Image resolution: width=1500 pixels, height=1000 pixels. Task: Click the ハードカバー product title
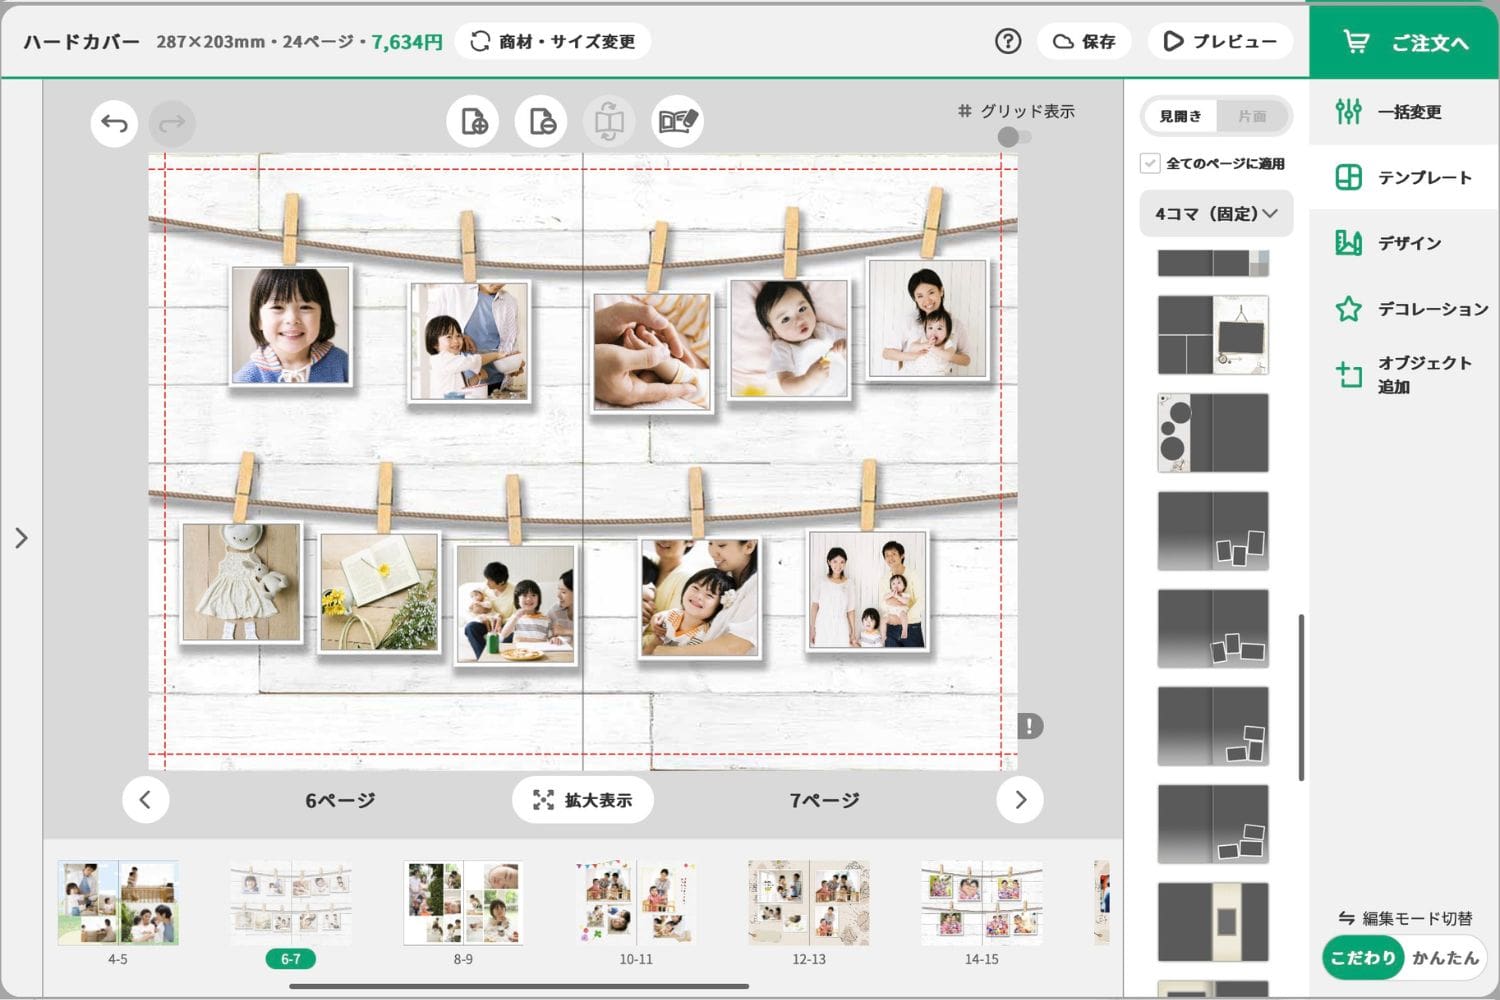(81, 42)
